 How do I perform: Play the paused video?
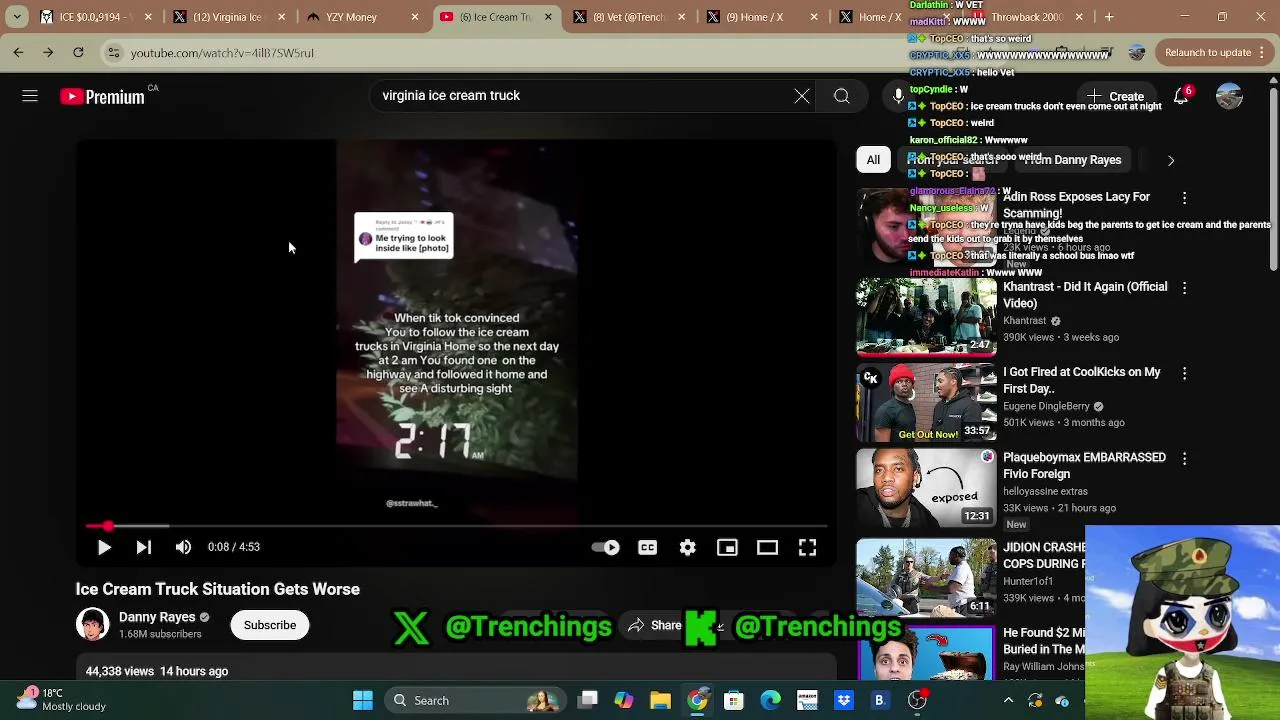point(104,547)
